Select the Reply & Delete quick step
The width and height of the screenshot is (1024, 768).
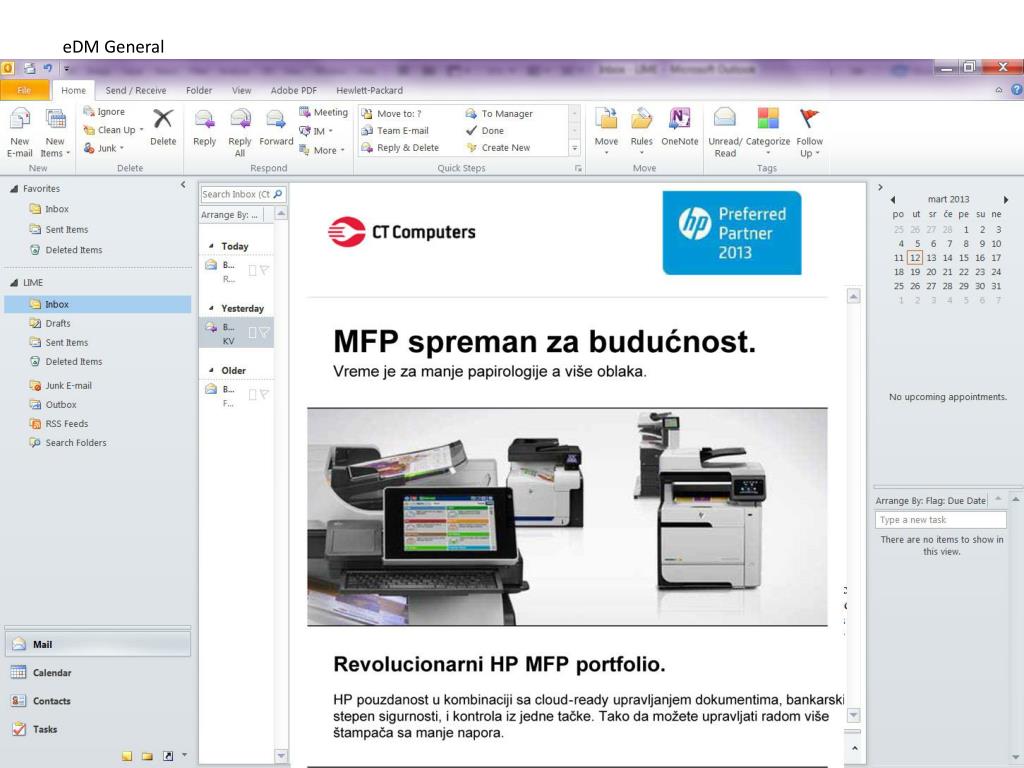click(x=407, y=148)
